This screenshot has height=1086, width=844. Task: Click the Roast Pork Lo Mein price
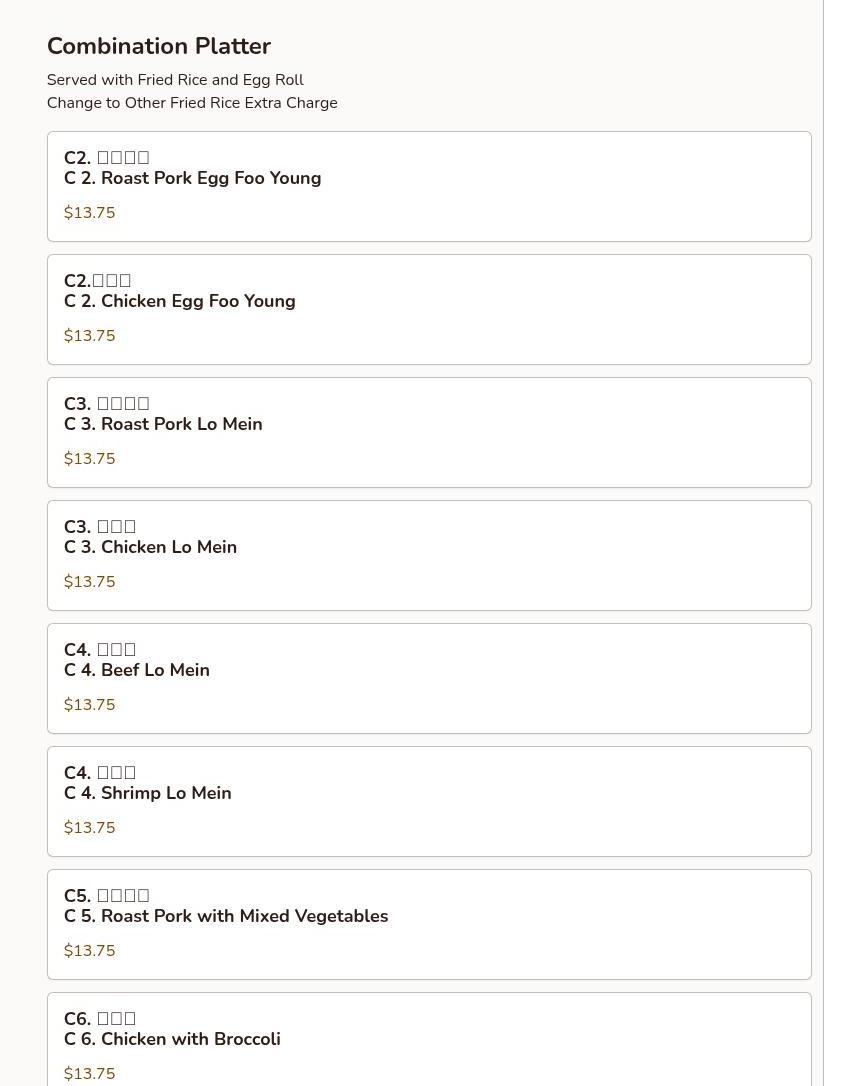89,459
